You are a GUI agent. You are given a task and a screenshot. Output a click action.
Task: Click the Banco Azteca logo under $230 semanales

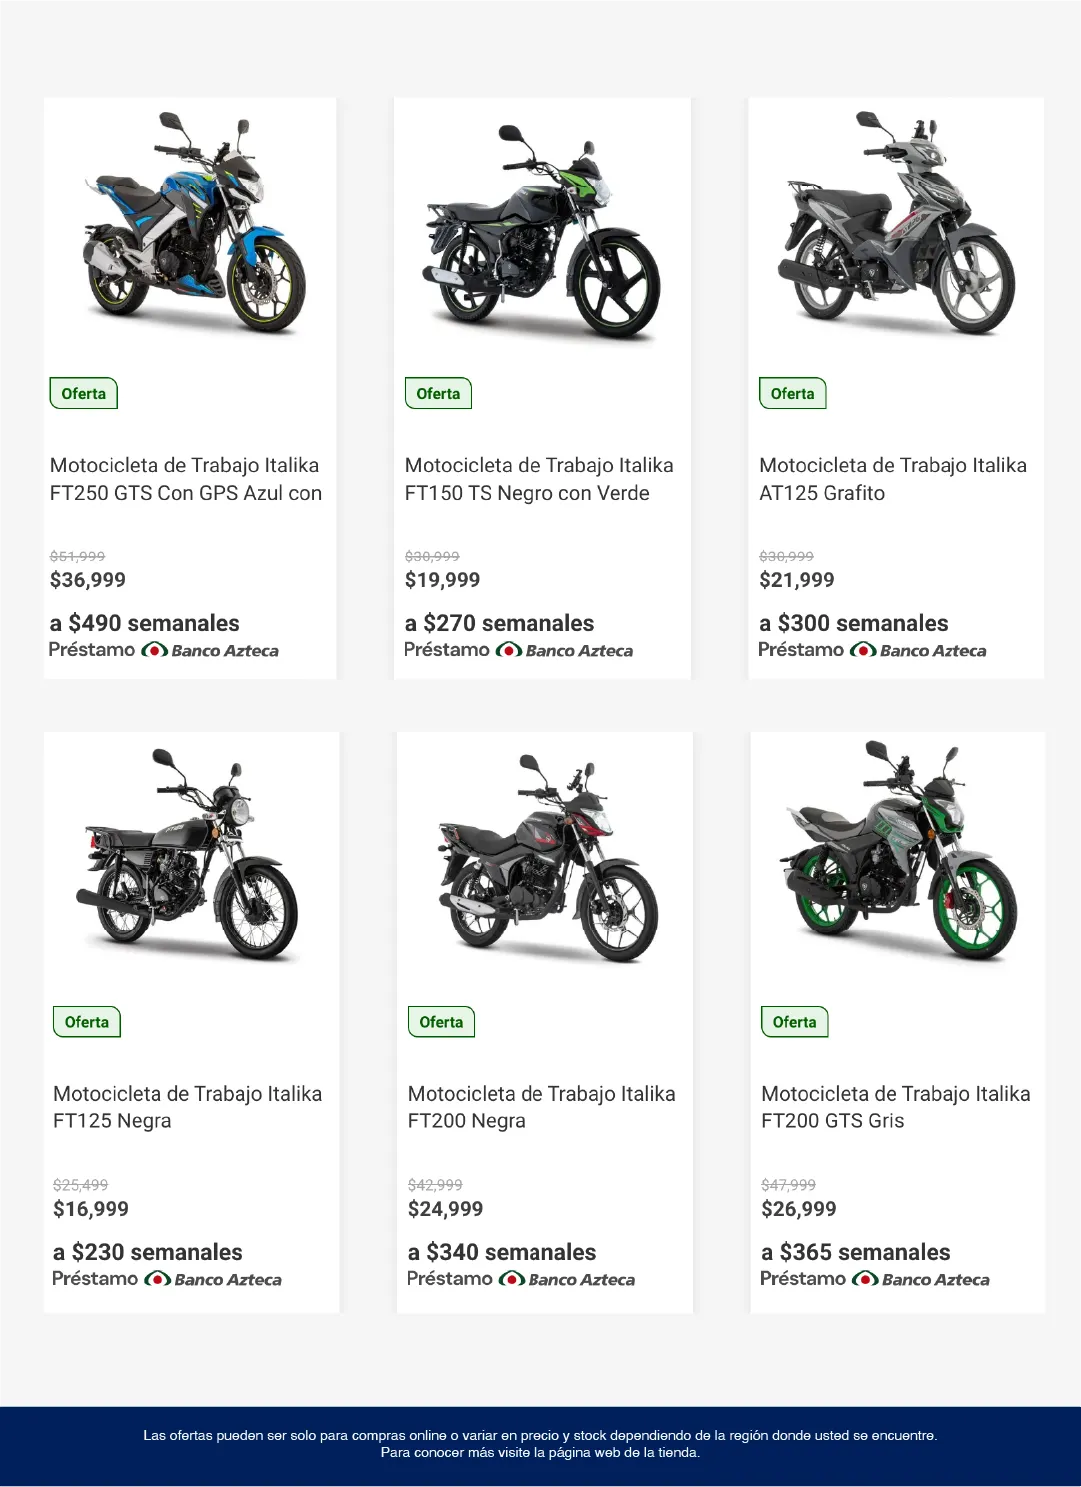pyautogui.click(x=213, y=1280)
